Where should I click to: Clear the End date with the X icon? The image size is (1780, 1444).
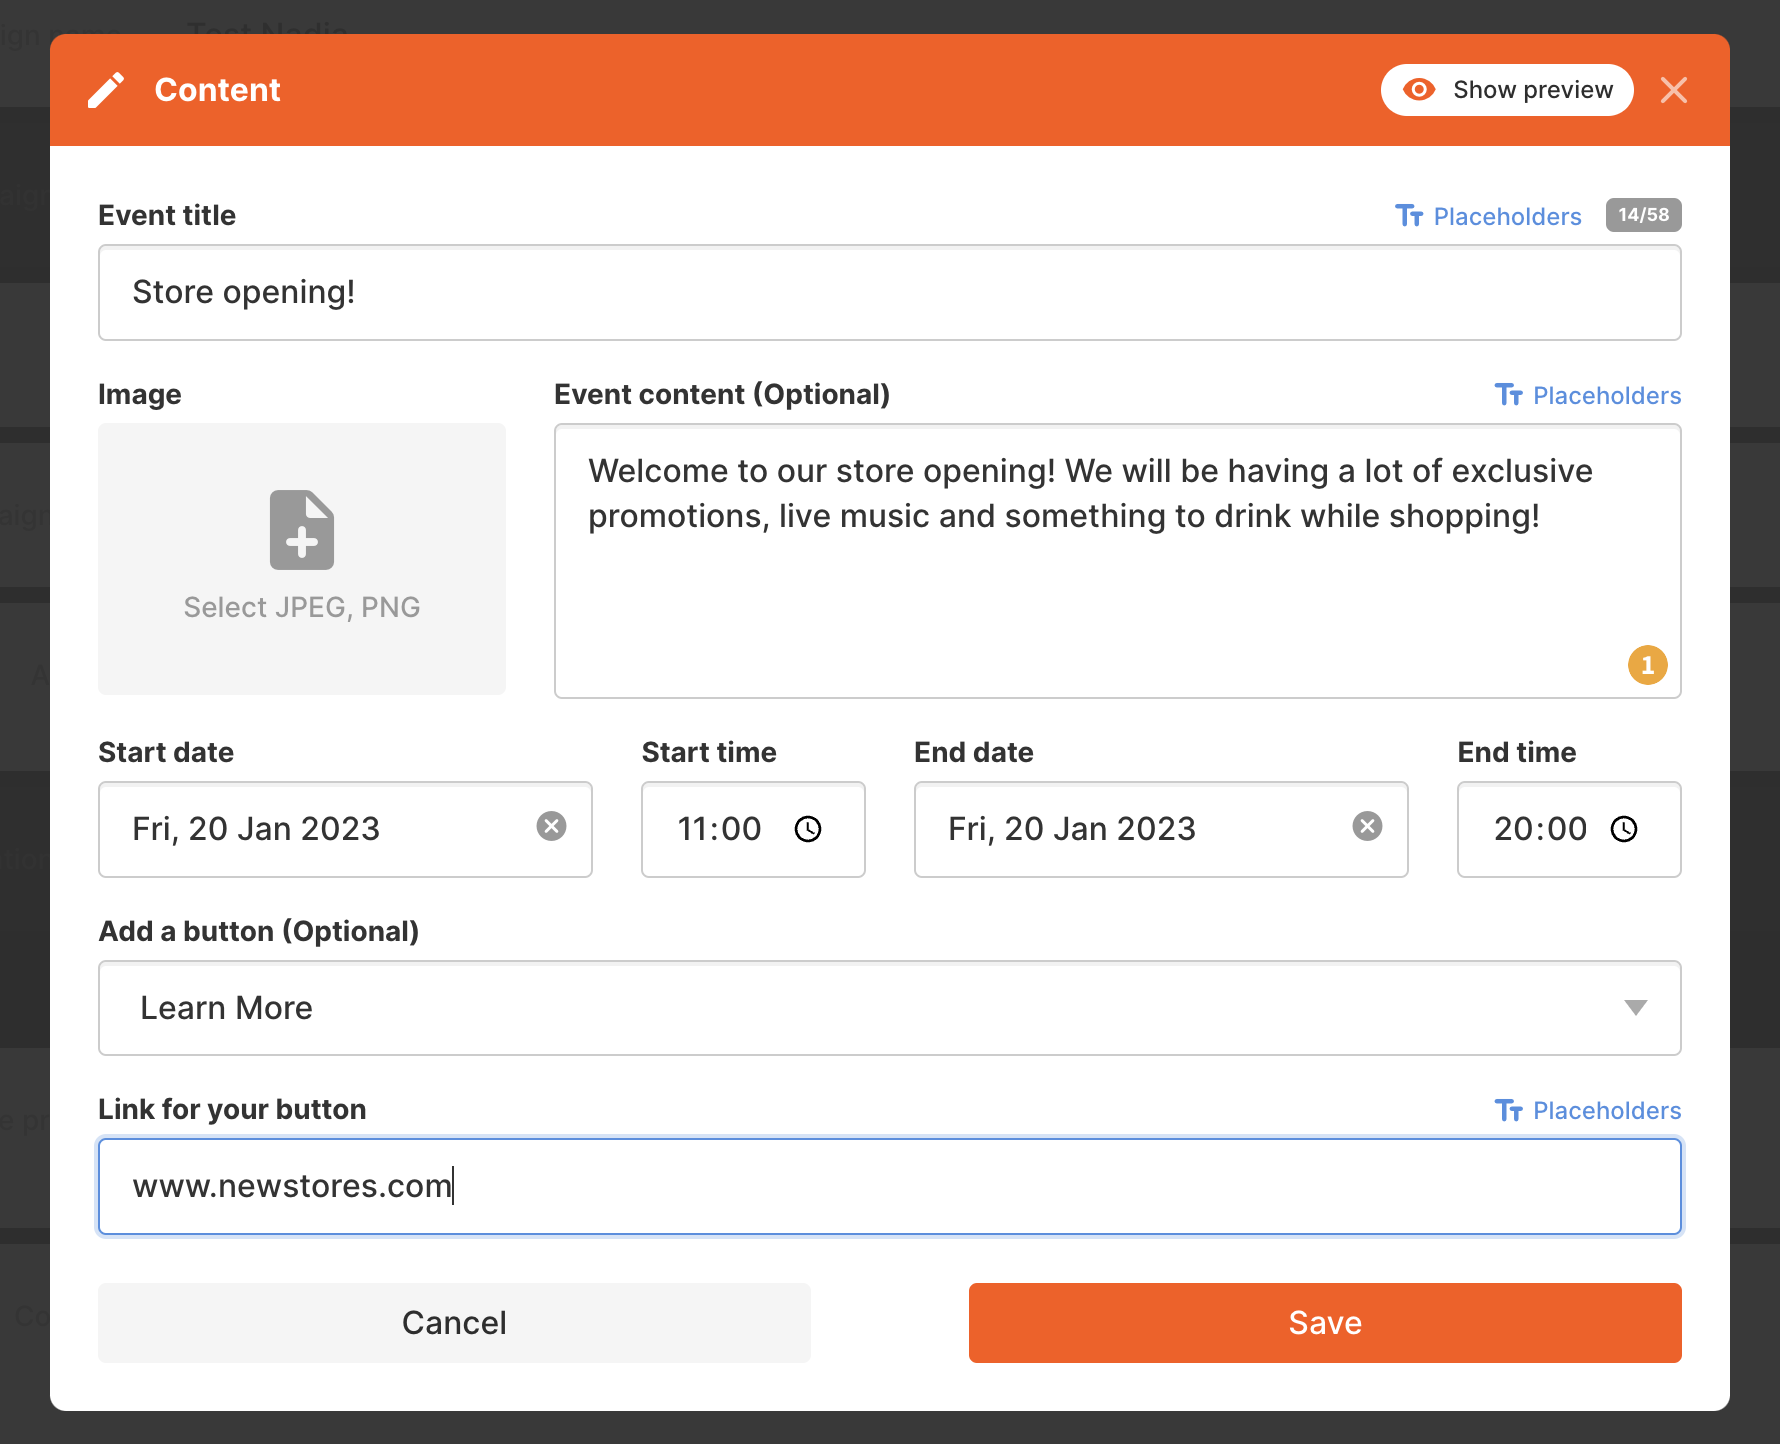tap(1367, 826)
